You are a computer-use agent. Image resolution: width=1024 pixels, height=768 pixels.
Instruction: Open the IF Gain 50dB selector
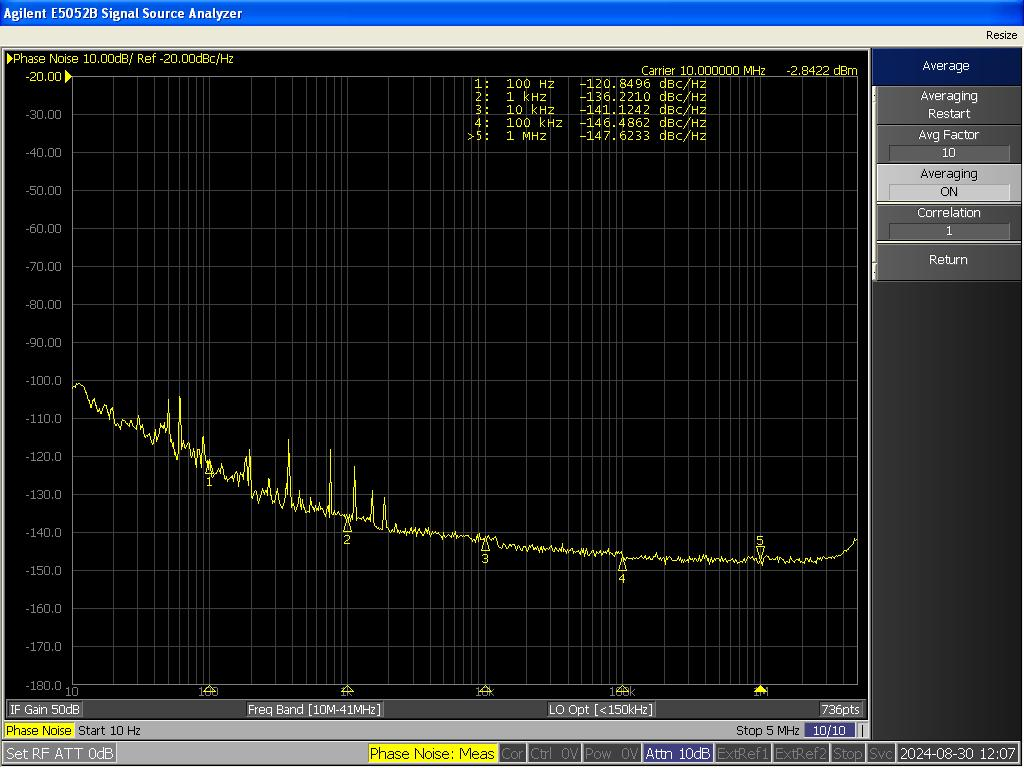pyautogui.click(x=45, y=709)
